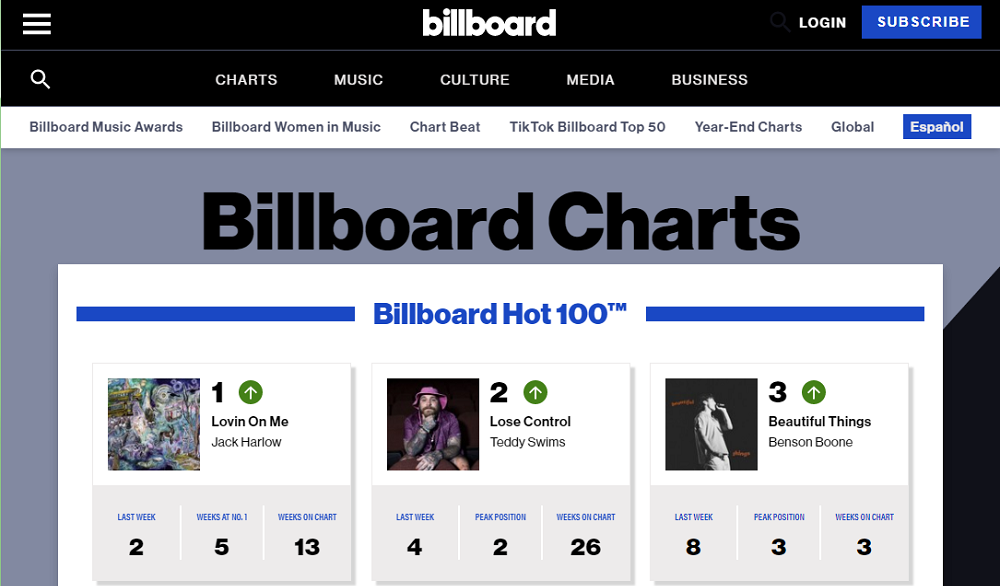Viewport: 1000px width, 586px height.
Task: Click the Login link
Action: (x=822, y=22)
